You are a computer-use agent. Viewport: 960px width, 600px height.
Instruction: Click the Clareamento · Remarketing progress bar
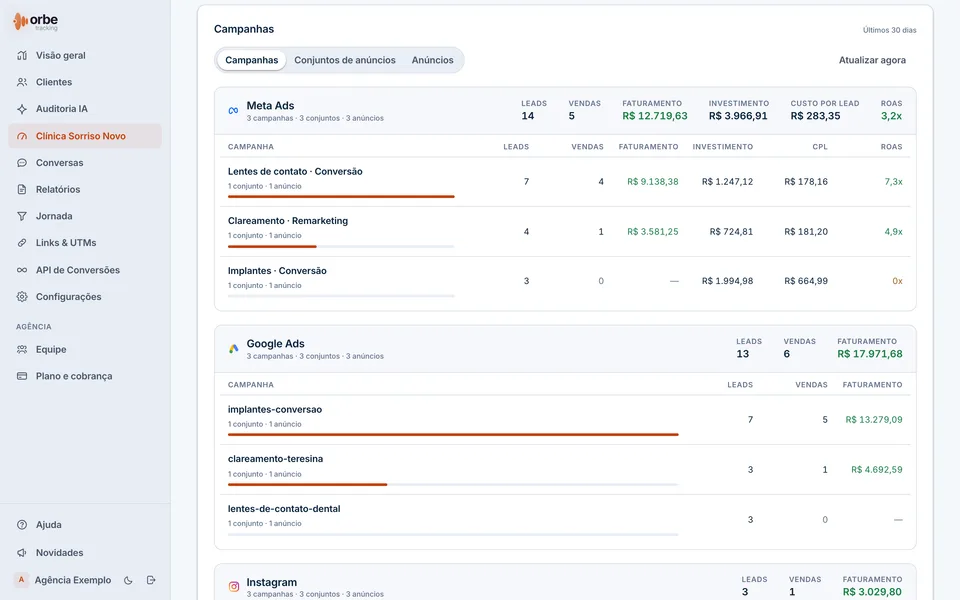click(x=341, y=246)
